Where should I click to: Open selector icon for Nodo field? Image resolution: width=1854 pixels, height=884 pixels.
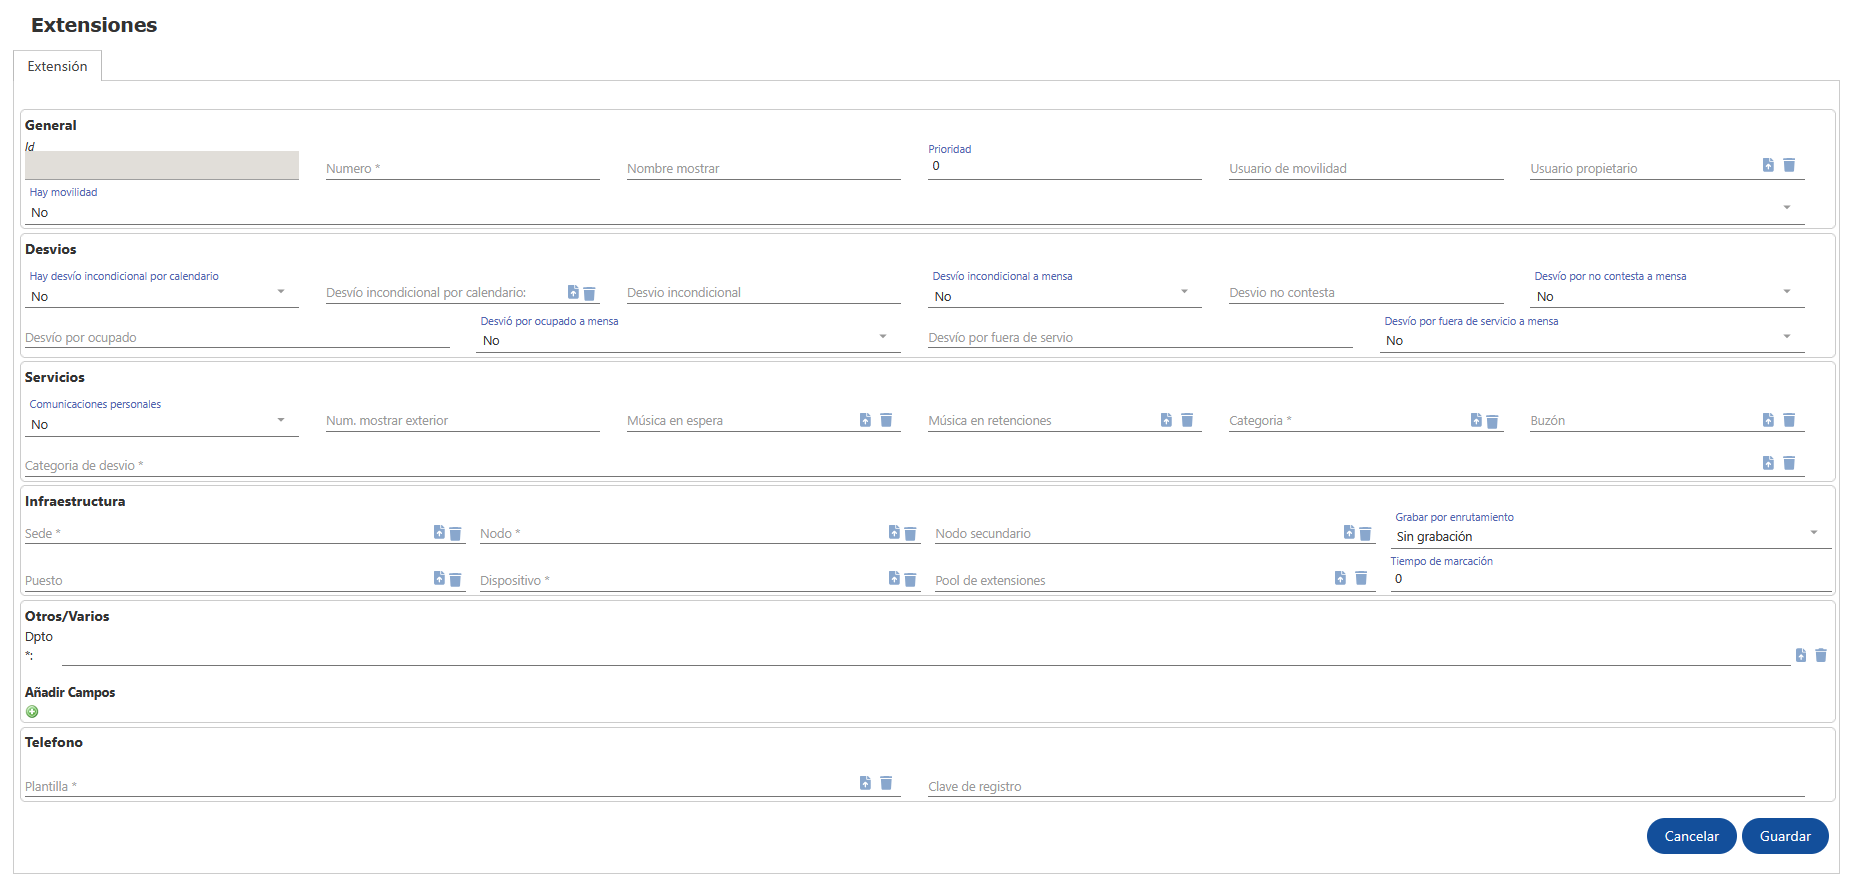point(894,532)
